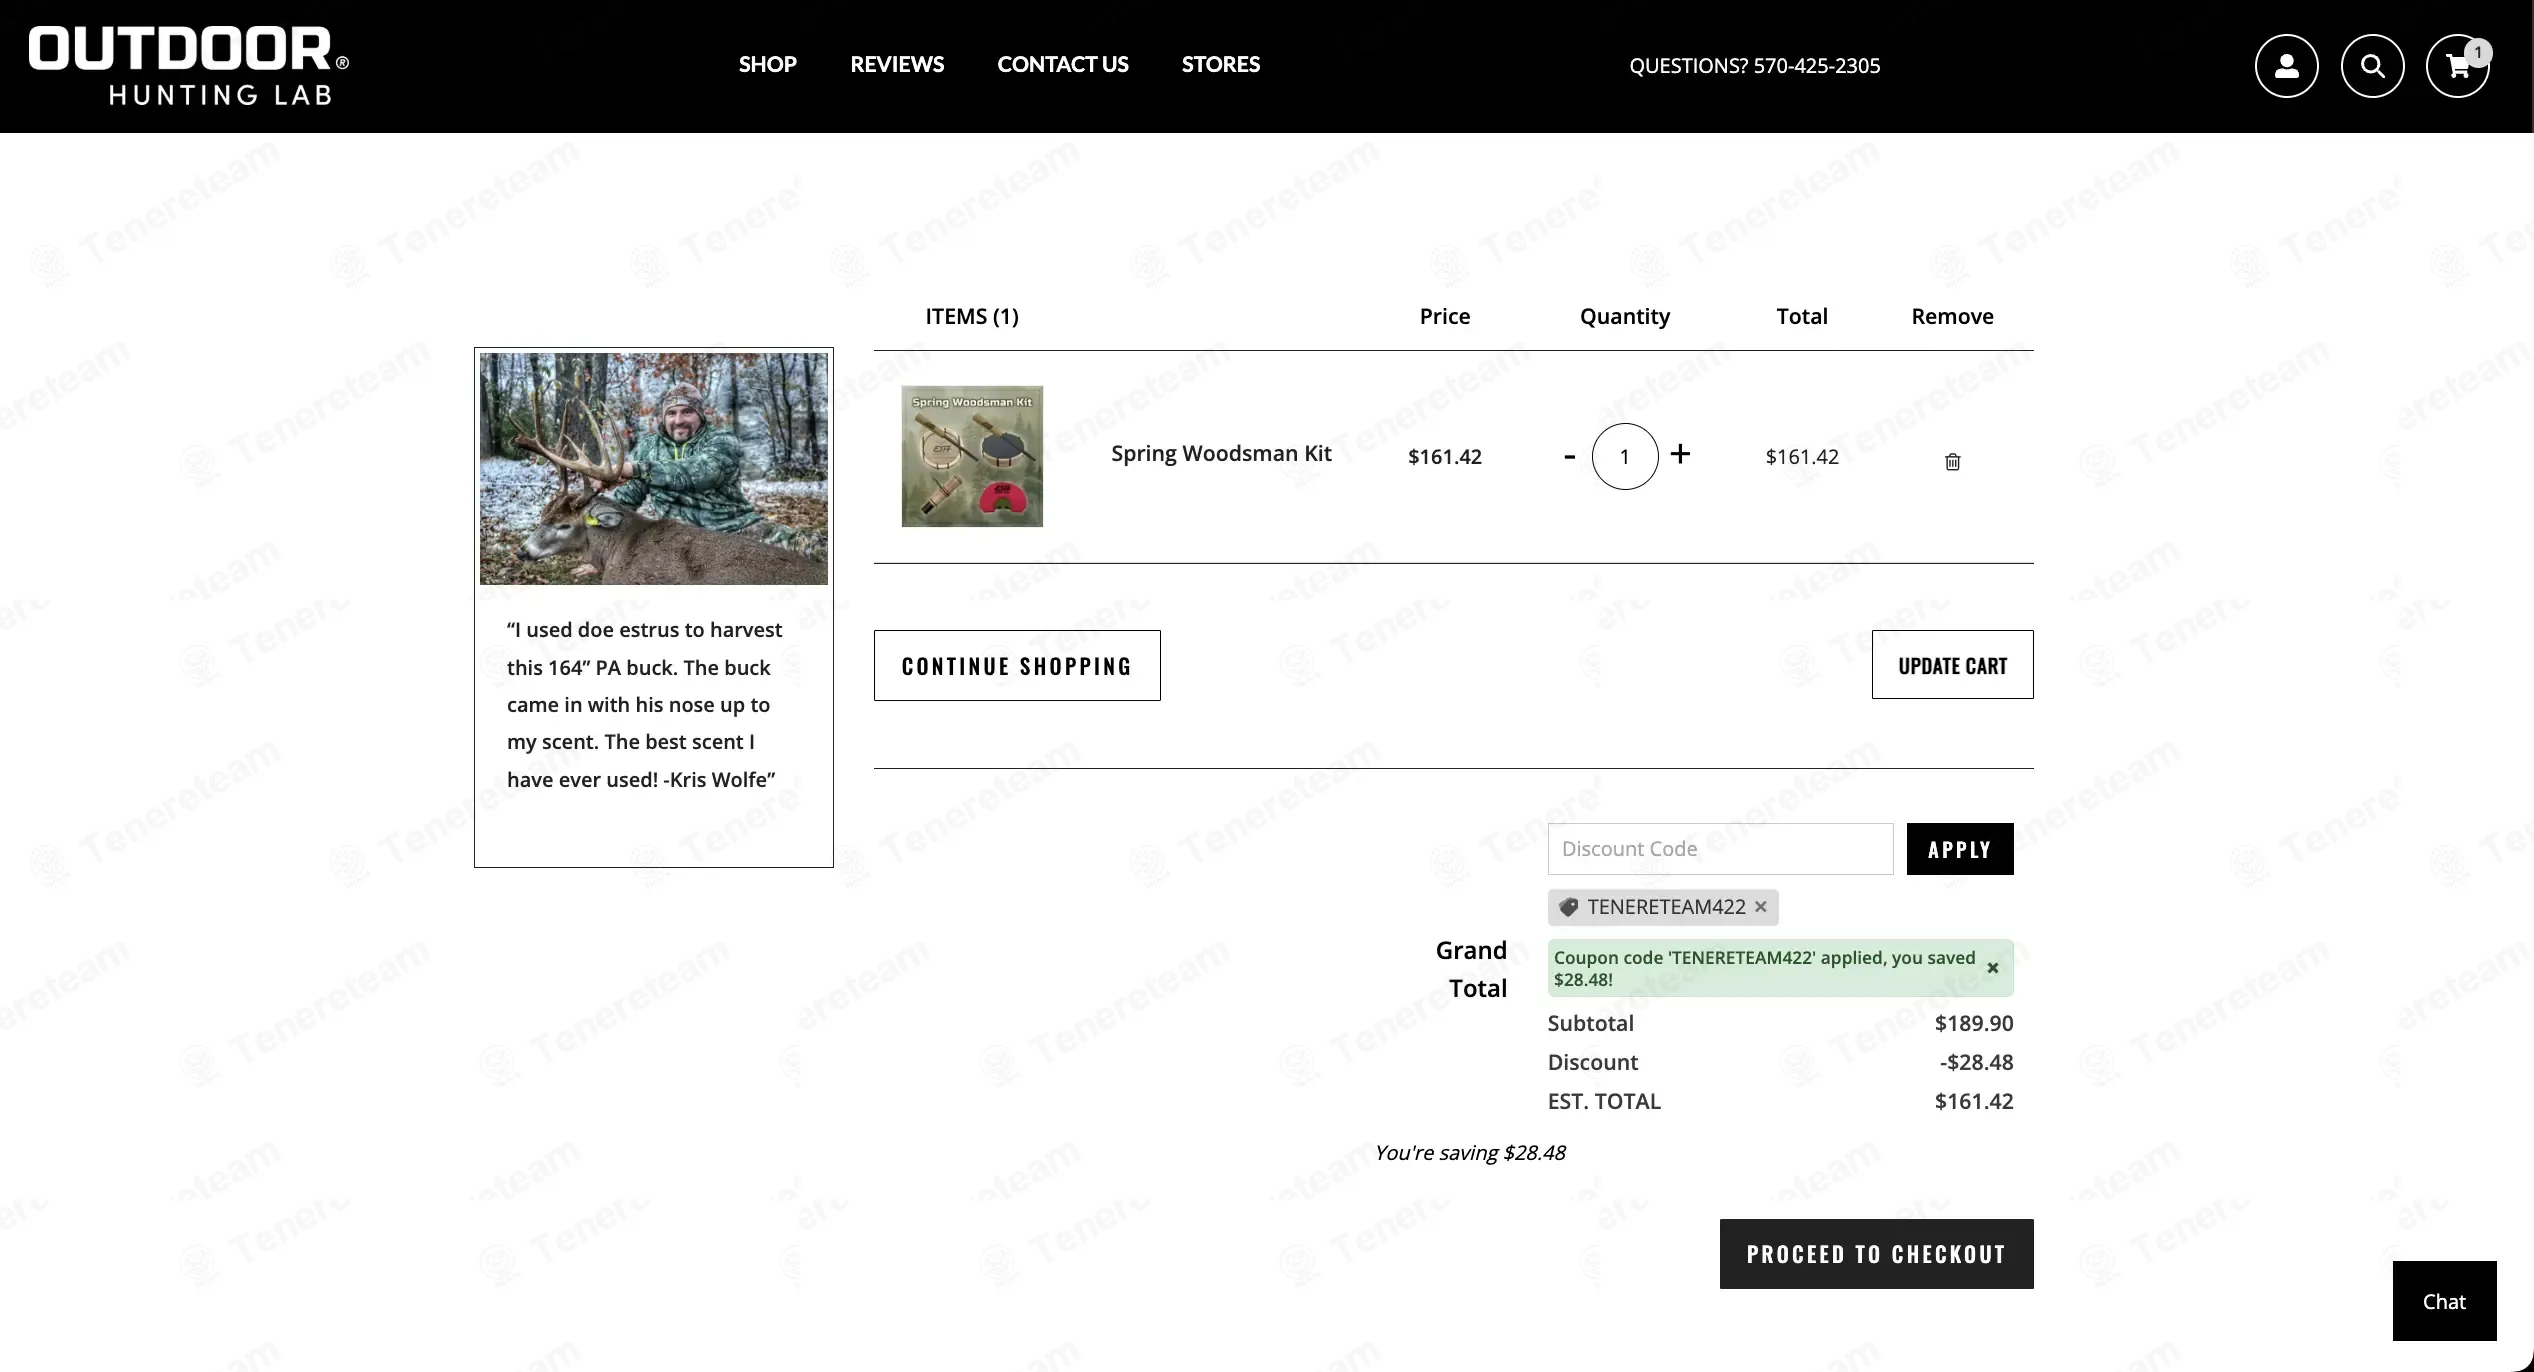Click PROCEED TO CHECKOUT
The width and height of the screenshot is (2534, 1372).
pos(1876,1254)
